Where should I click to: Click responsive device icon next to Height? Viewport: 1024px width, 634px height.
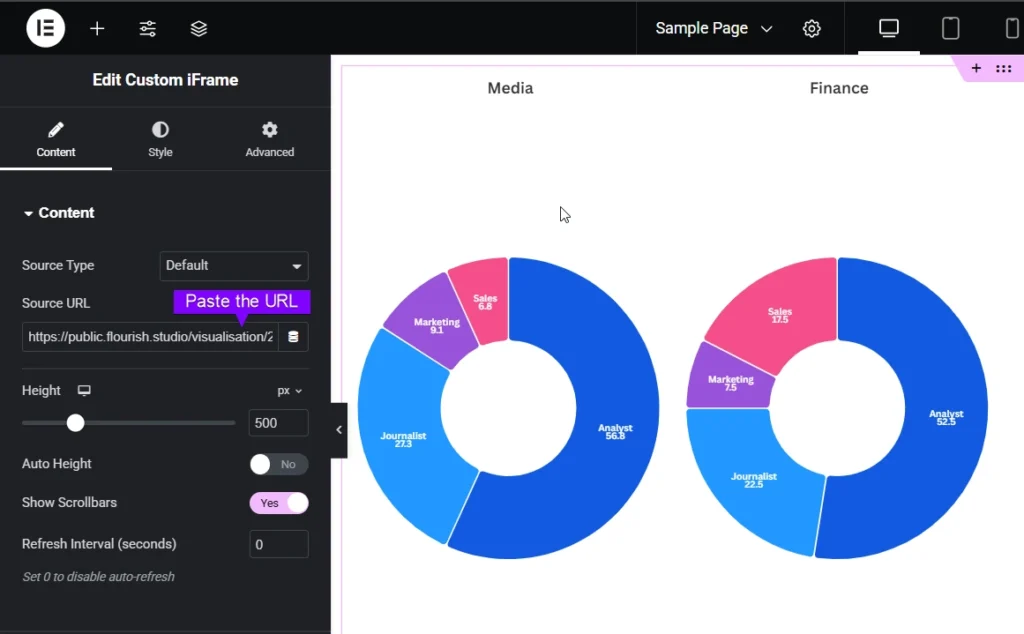[x=84, y=390]
